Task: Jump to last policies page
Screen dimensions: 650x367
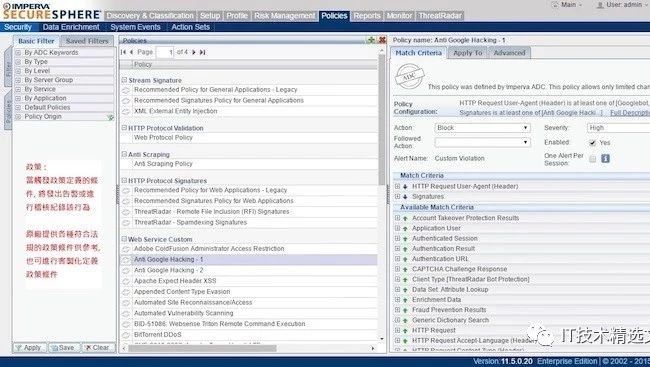Action: click(x=202, y=52)
